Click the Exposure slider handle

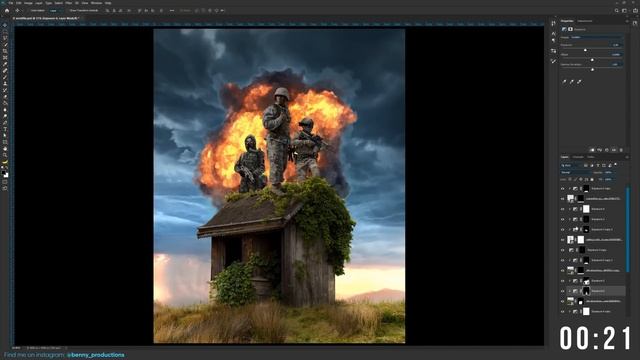pyautogui.click(x=585, y=50)
